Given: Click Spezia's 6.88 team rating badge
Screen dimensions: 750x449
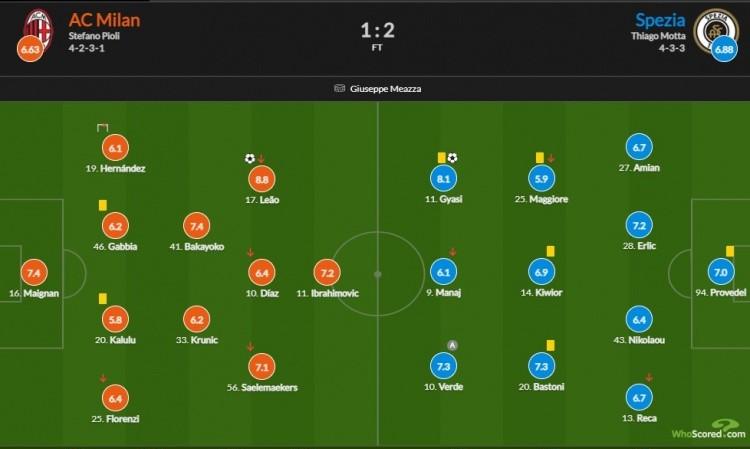Looking at the screenshot, I should click(724, 49).
